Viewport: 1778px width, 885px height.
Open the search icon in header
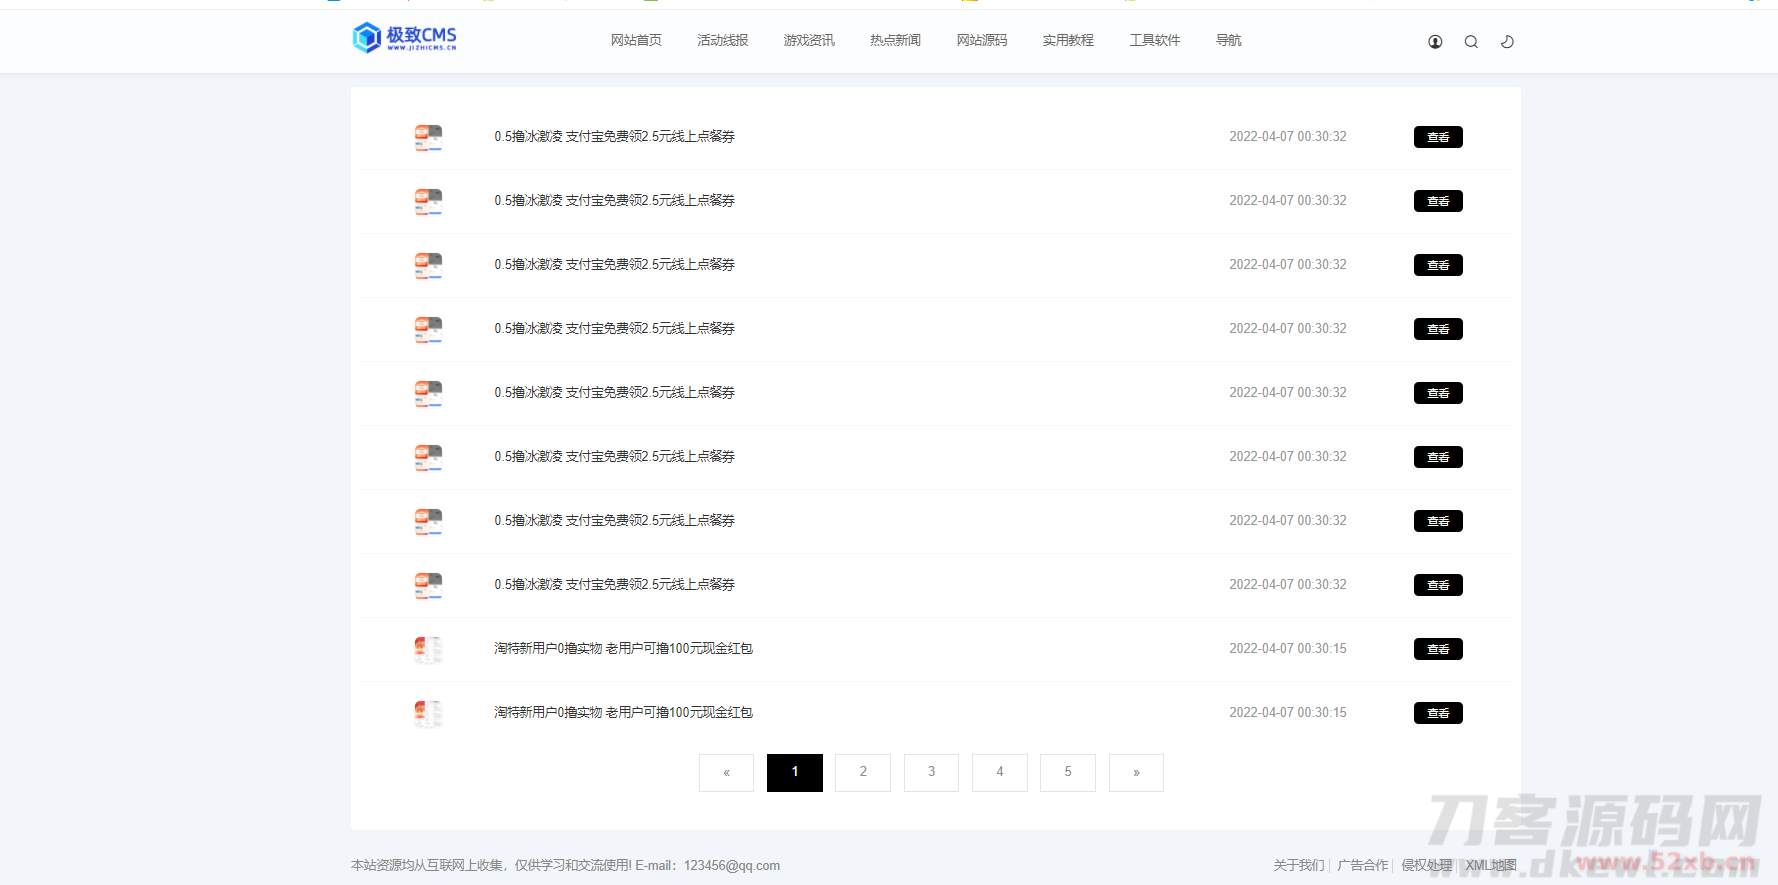[1471, 42]
